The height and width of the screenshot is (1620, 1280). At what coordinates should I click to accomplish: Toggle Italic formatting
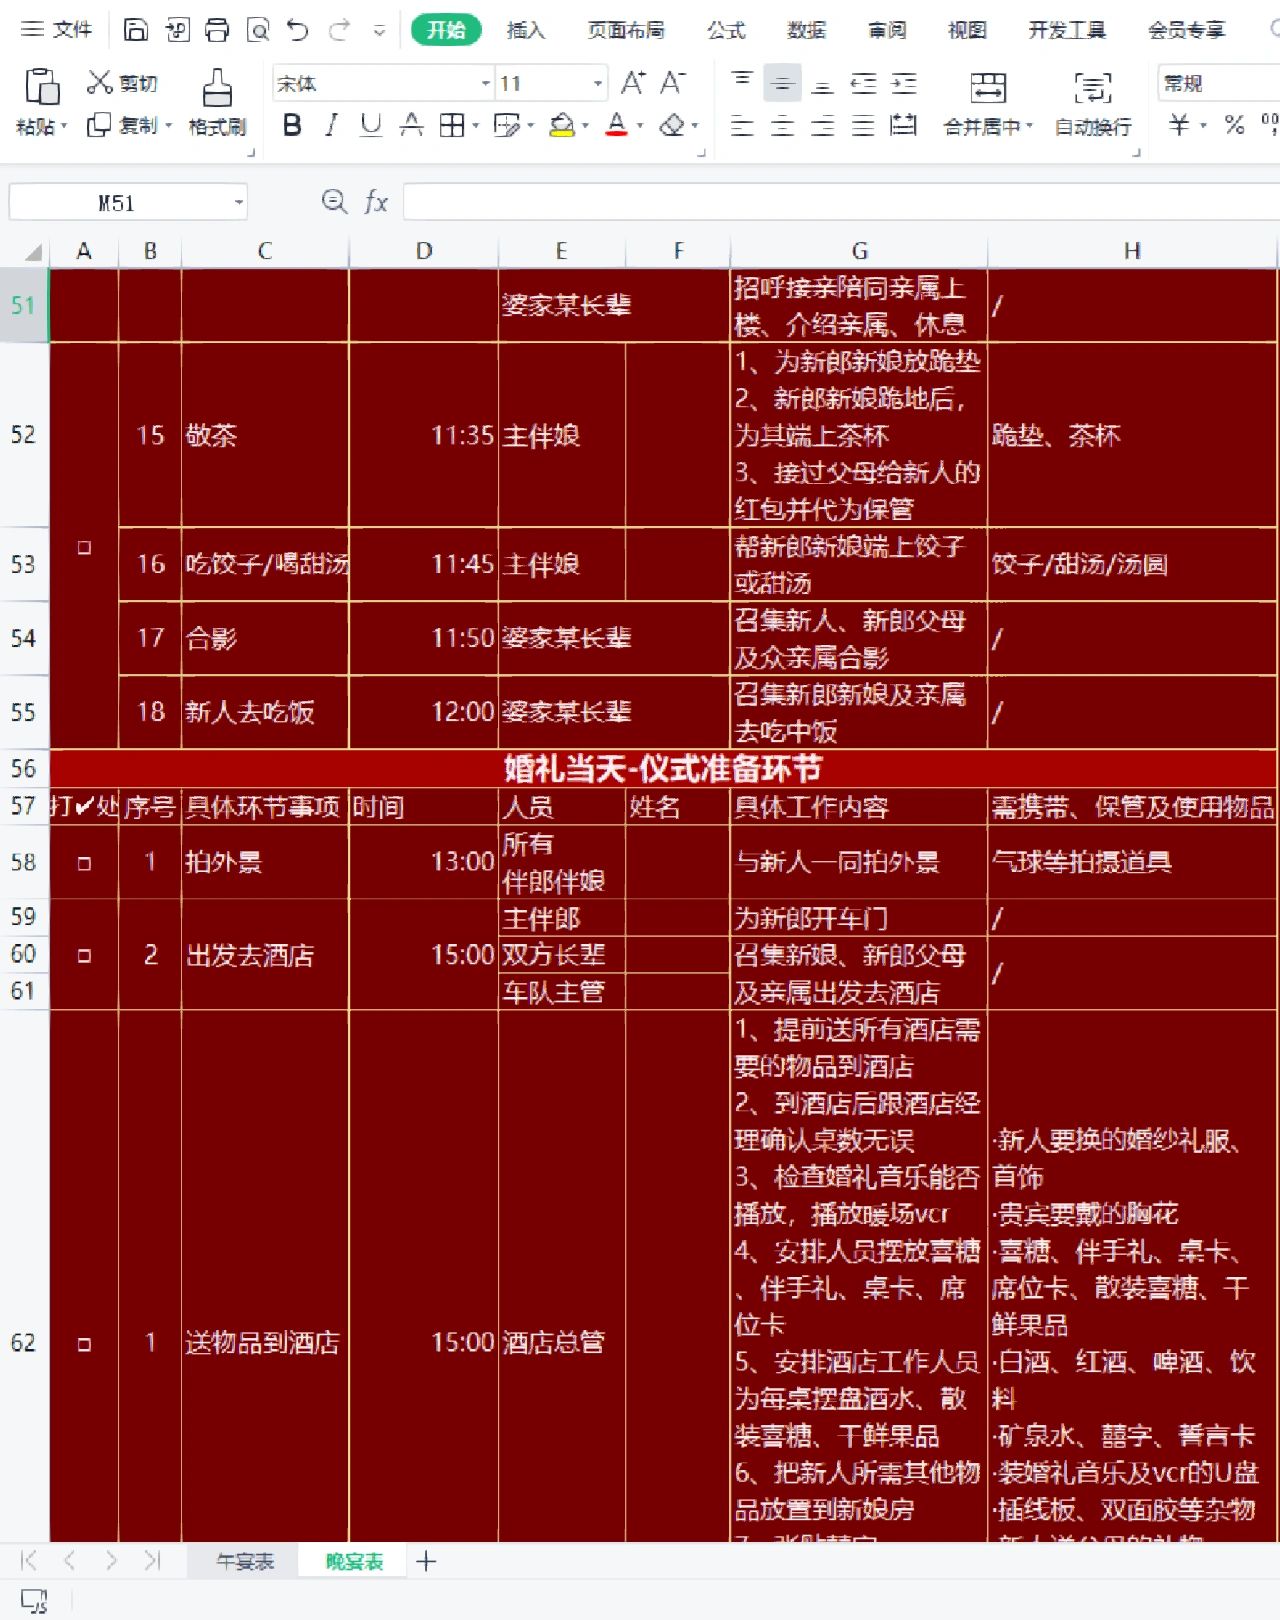pos(331,126)
